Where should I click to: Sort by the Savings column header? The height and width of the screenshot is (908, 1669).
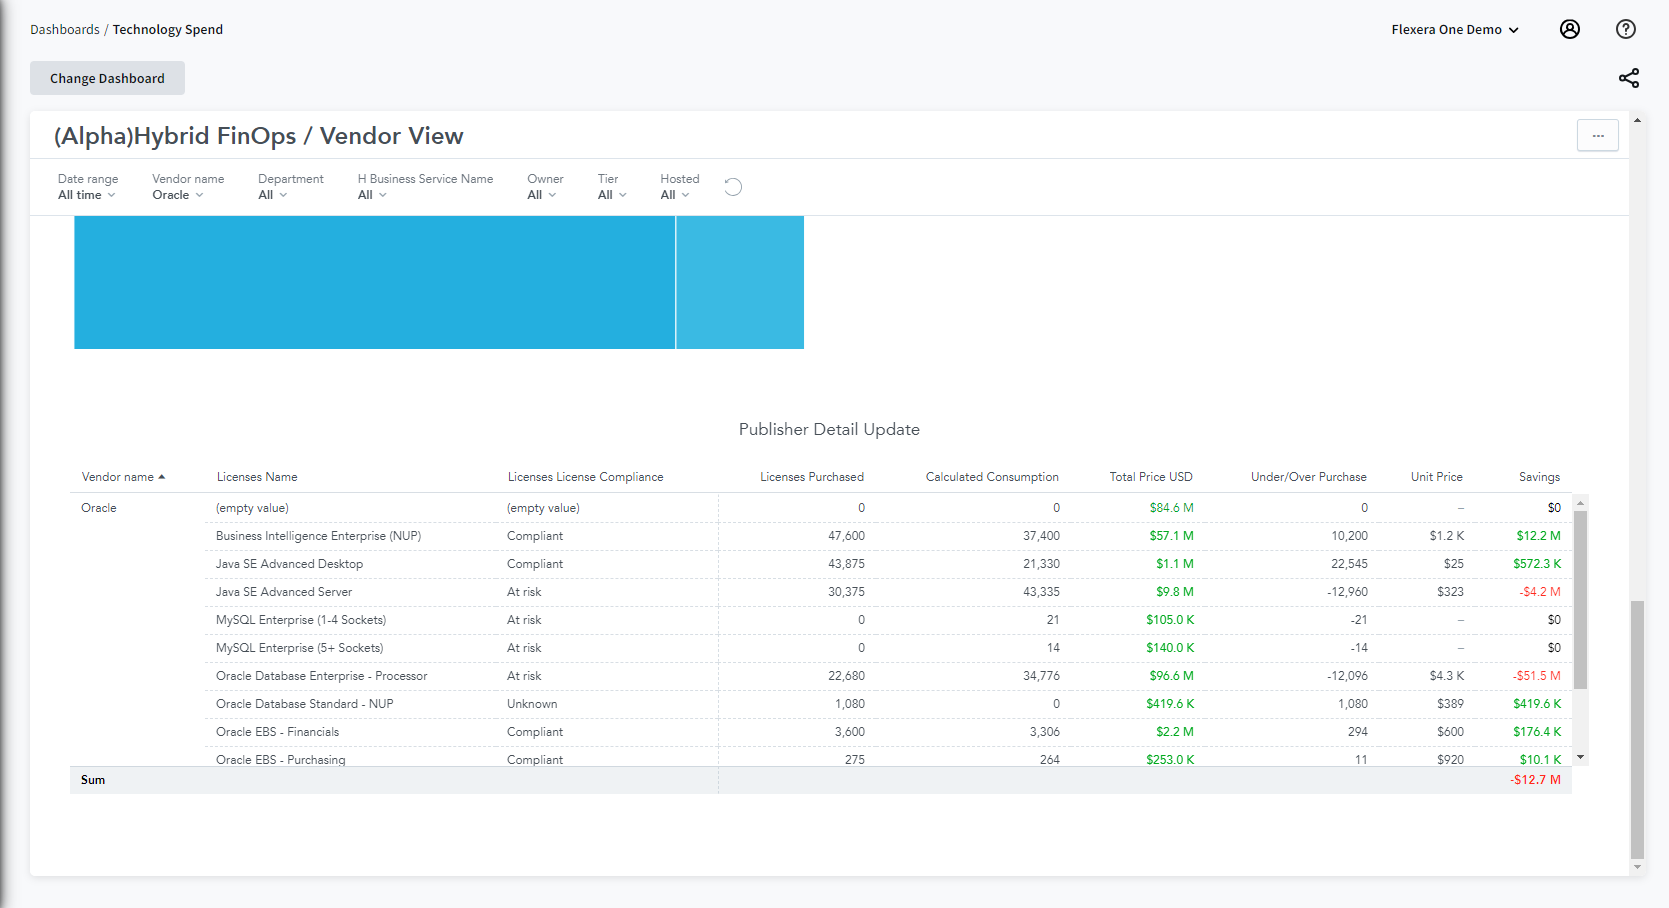click(1539, 477)
